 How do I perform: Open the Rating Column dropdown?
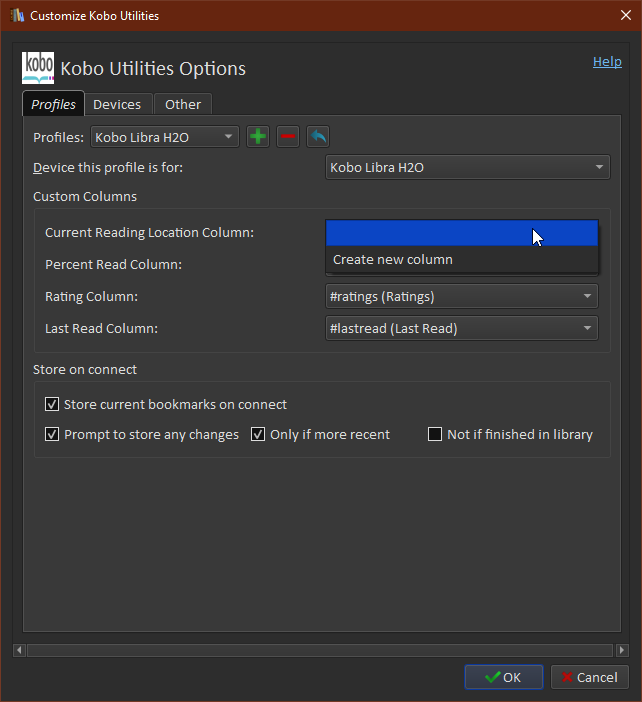462,296
